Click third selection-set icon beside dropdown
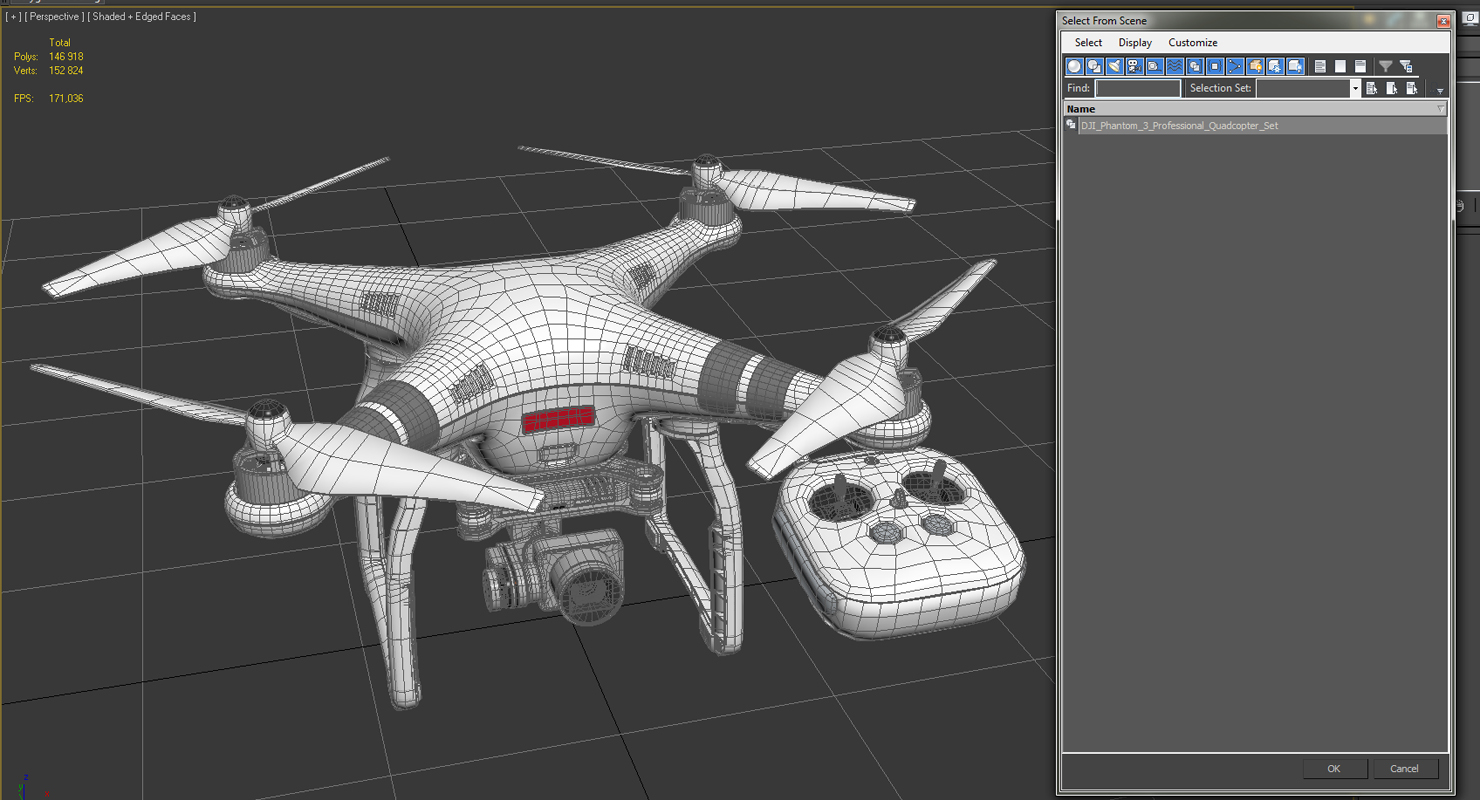 (x=1411, y=88)
